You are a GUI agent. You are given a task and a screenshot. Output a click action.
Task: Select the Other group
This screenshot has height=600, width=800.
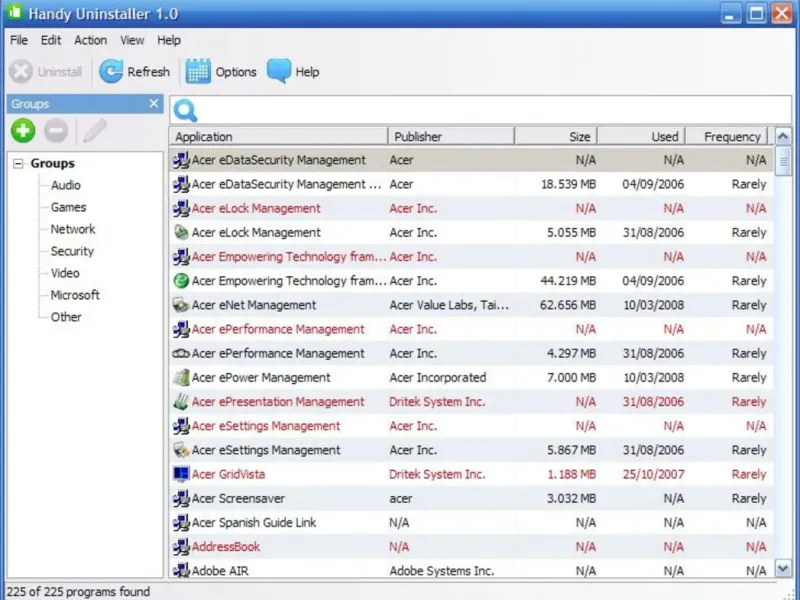coord(66,317)
